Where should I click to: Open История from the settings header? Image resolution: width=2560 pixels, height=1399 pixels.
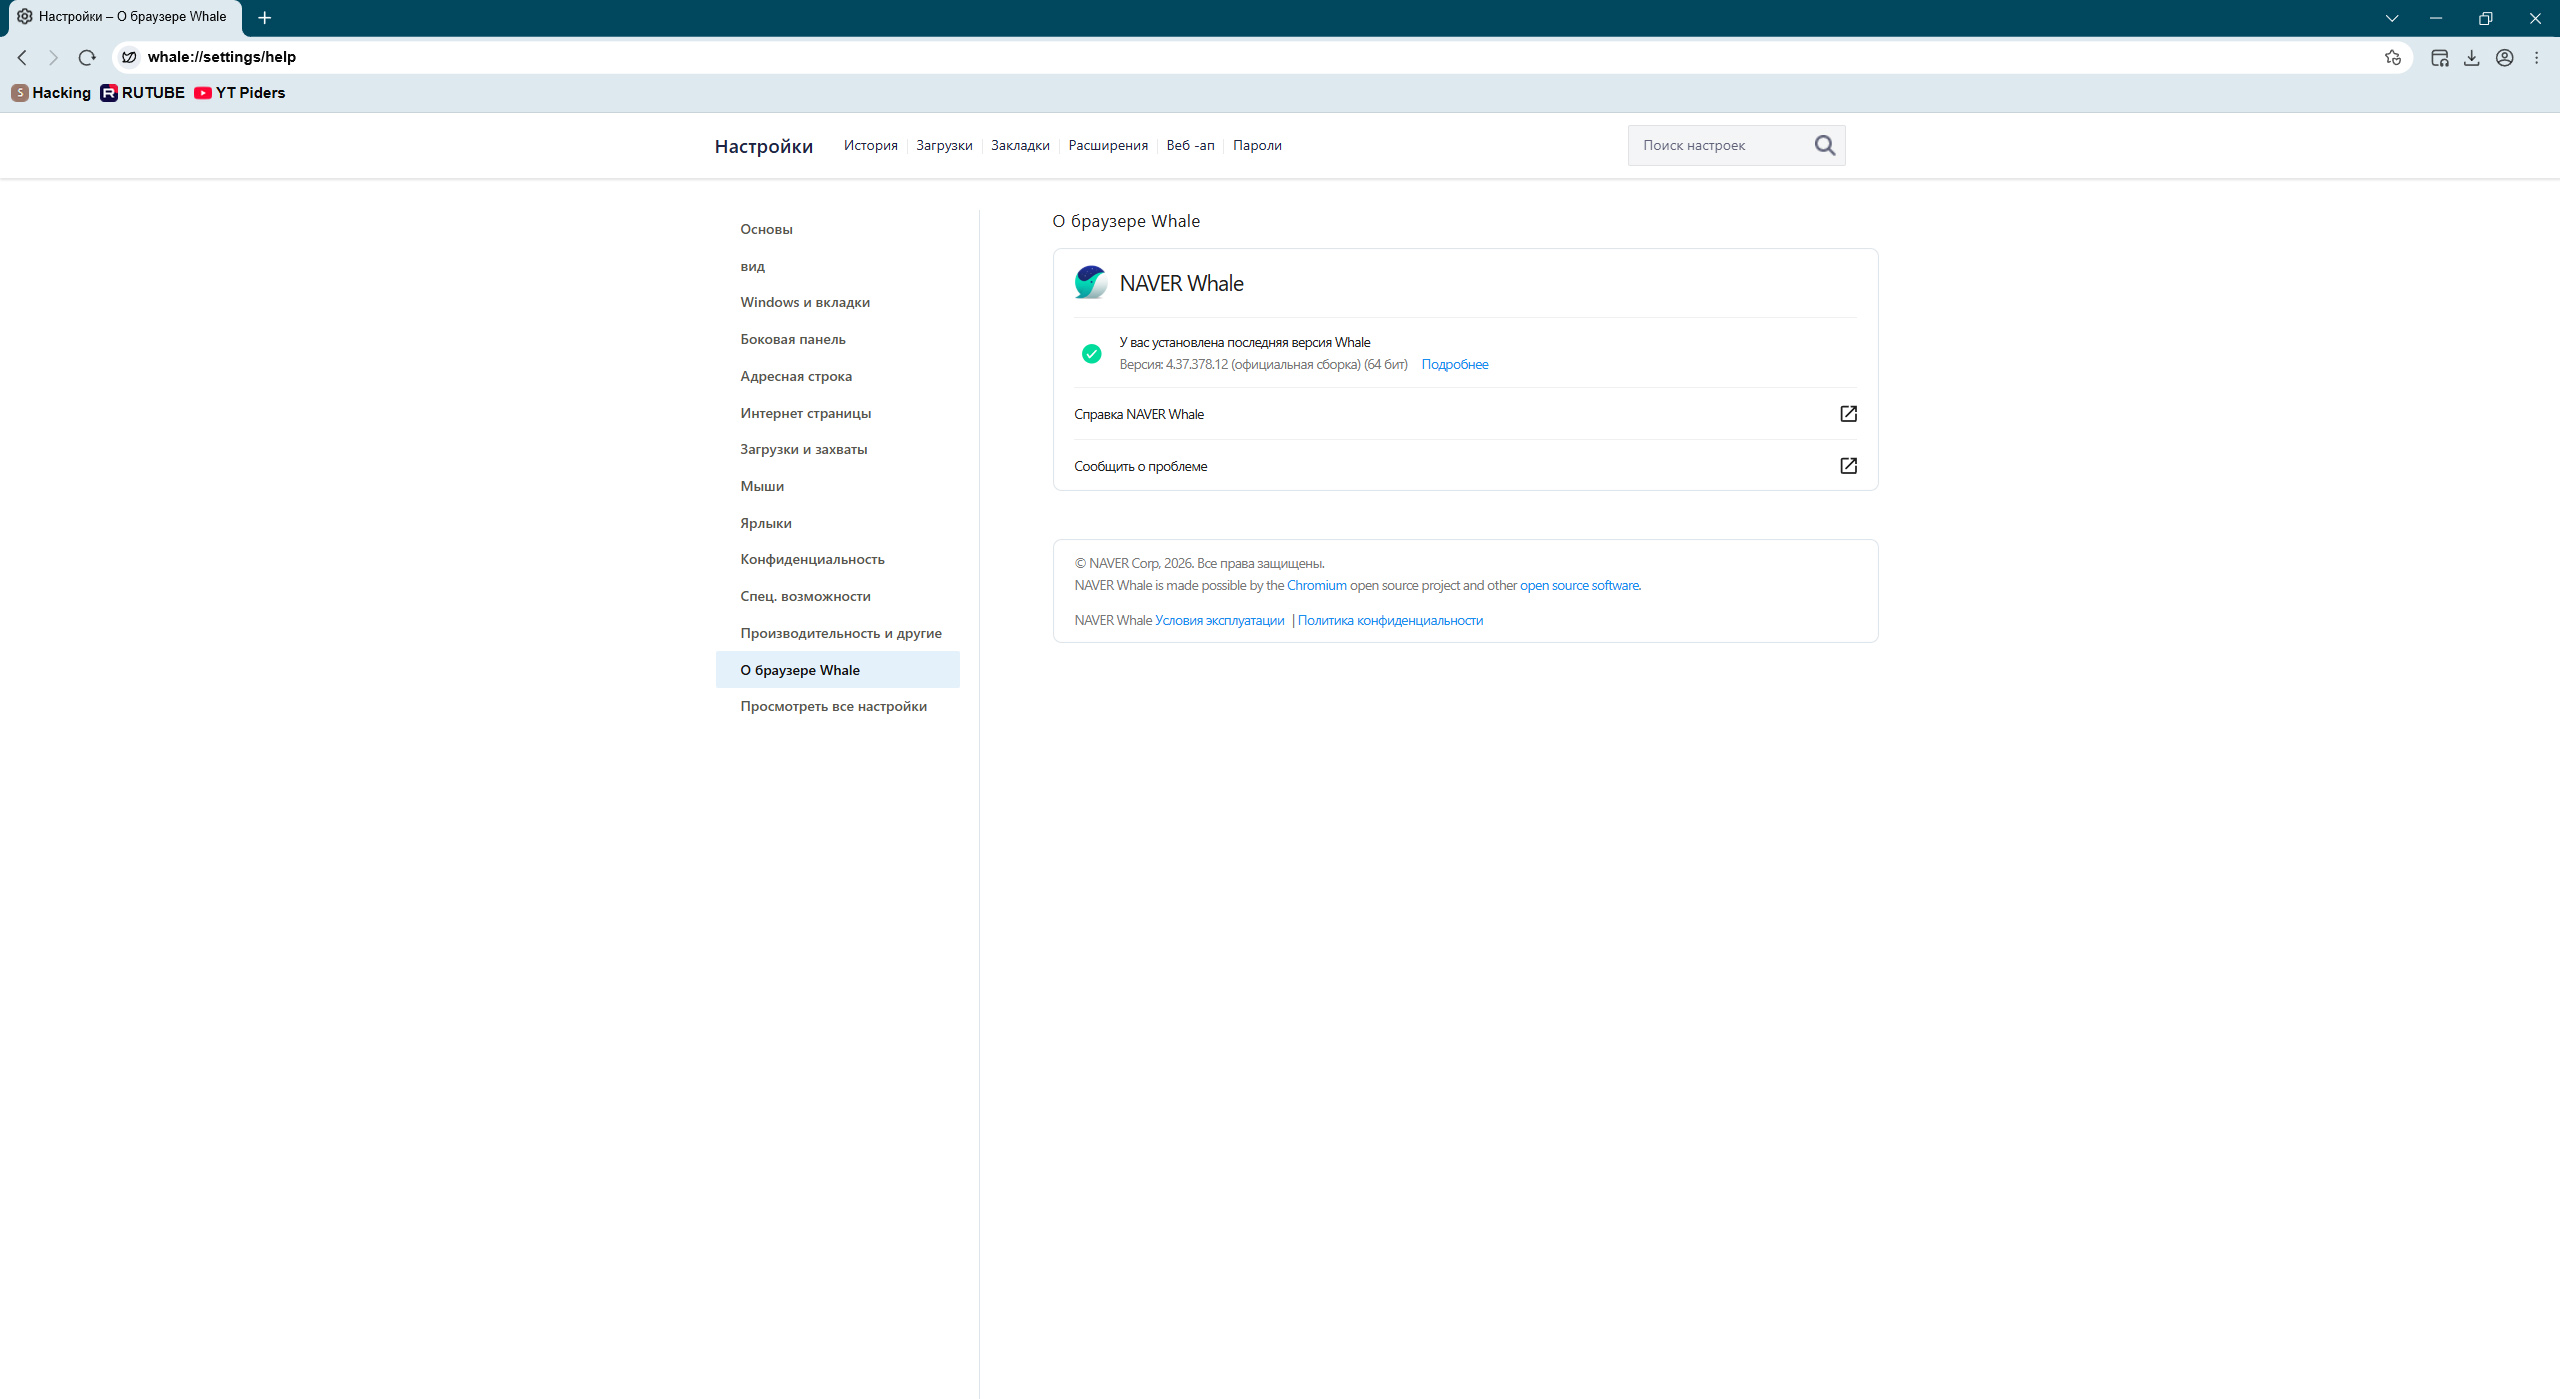871,145
